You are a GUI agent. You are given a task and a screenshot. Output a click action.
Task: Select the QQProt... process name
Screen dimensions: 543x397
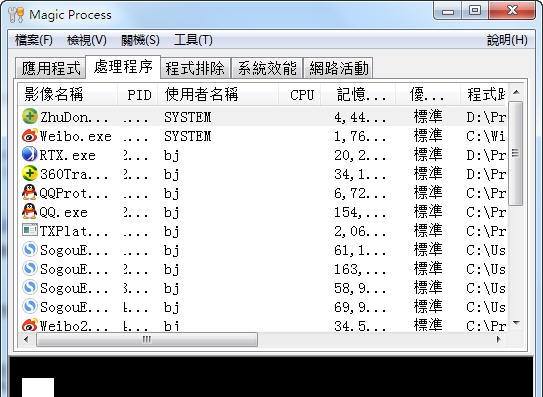(74, 193)
